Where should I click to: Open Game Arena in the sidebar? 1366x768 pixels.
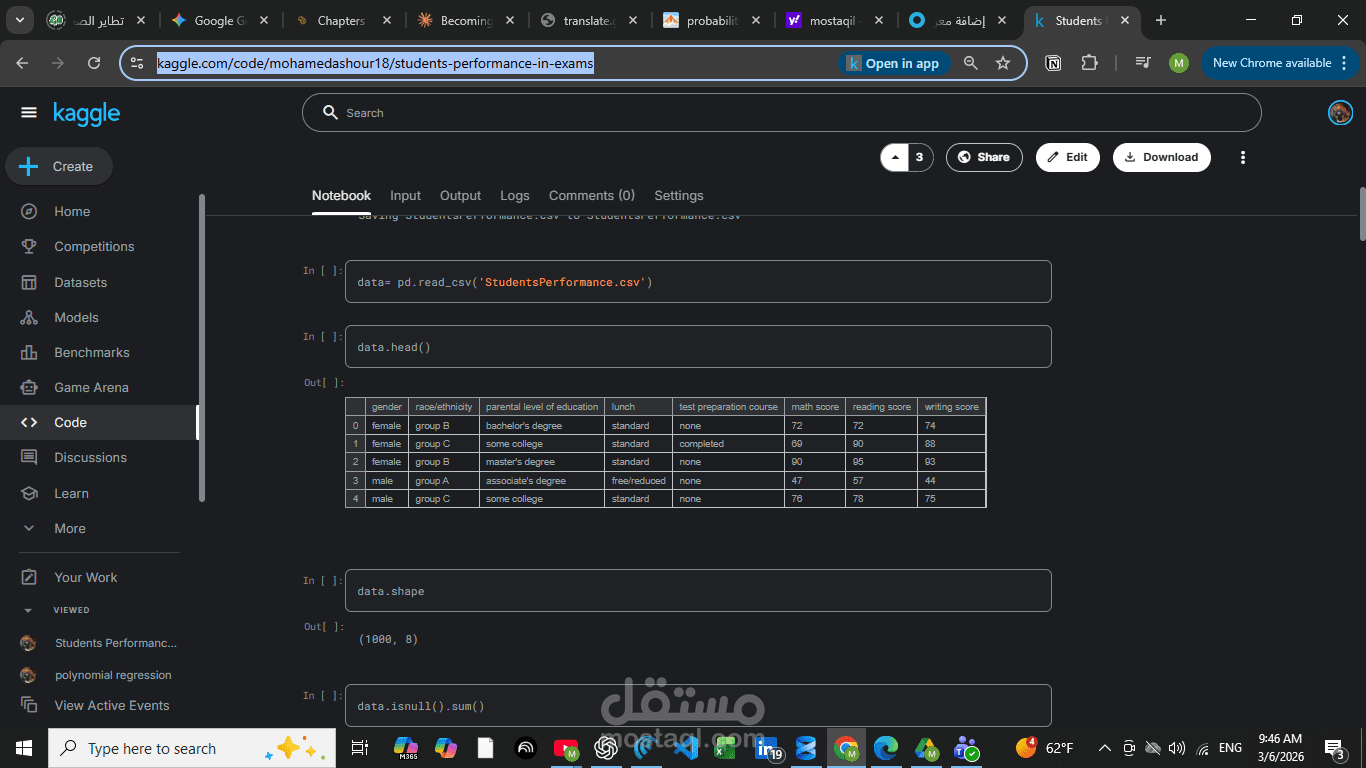[91, 387]
